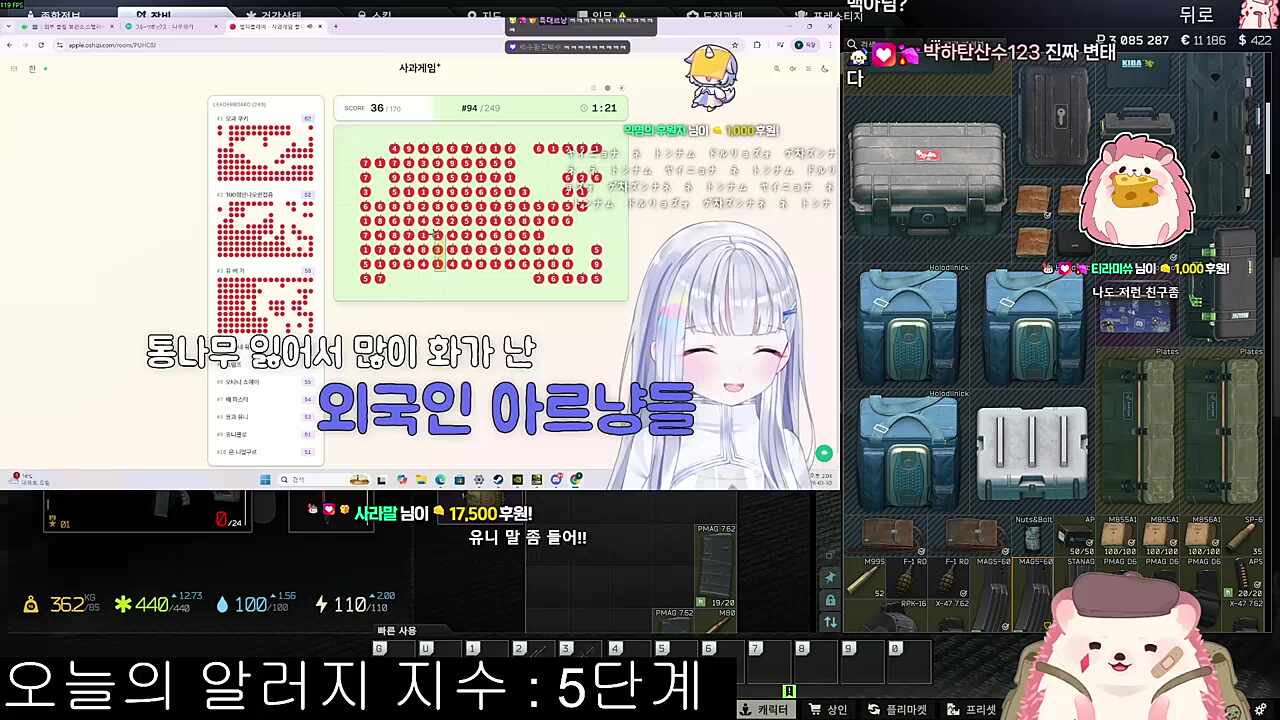Open the 상인 traders tab
The width and height of the screenshot is (1280, 720).
point(828,710)
